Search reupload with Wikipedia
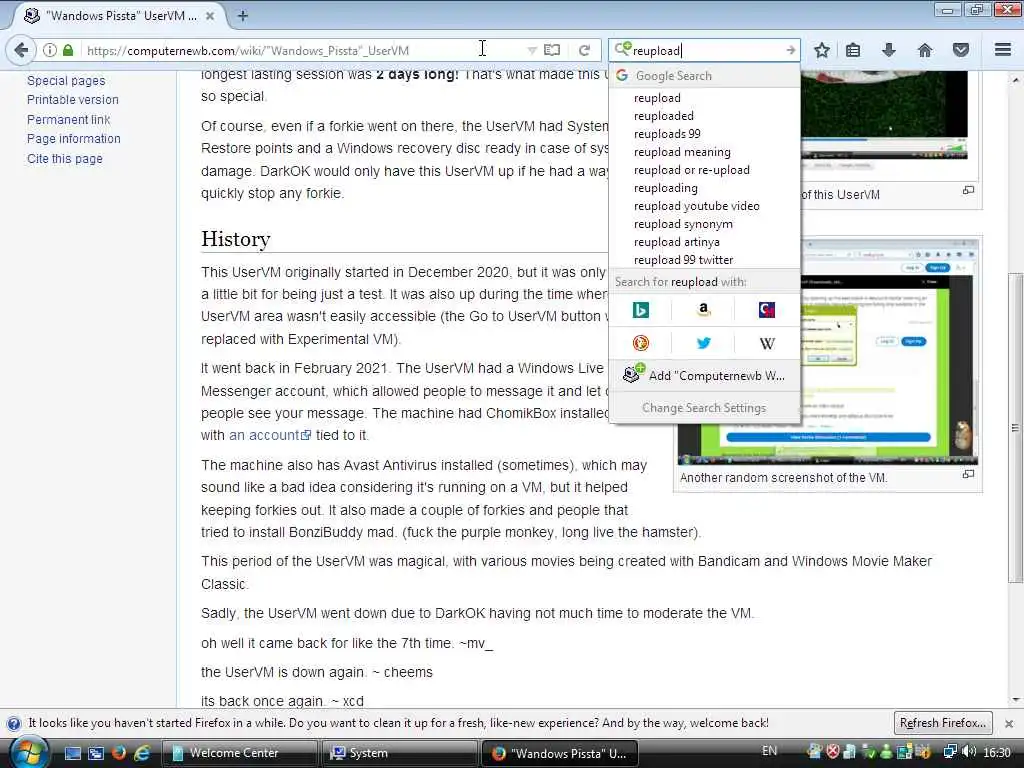This screenshot has height=768, width=1024. (767, 343)
